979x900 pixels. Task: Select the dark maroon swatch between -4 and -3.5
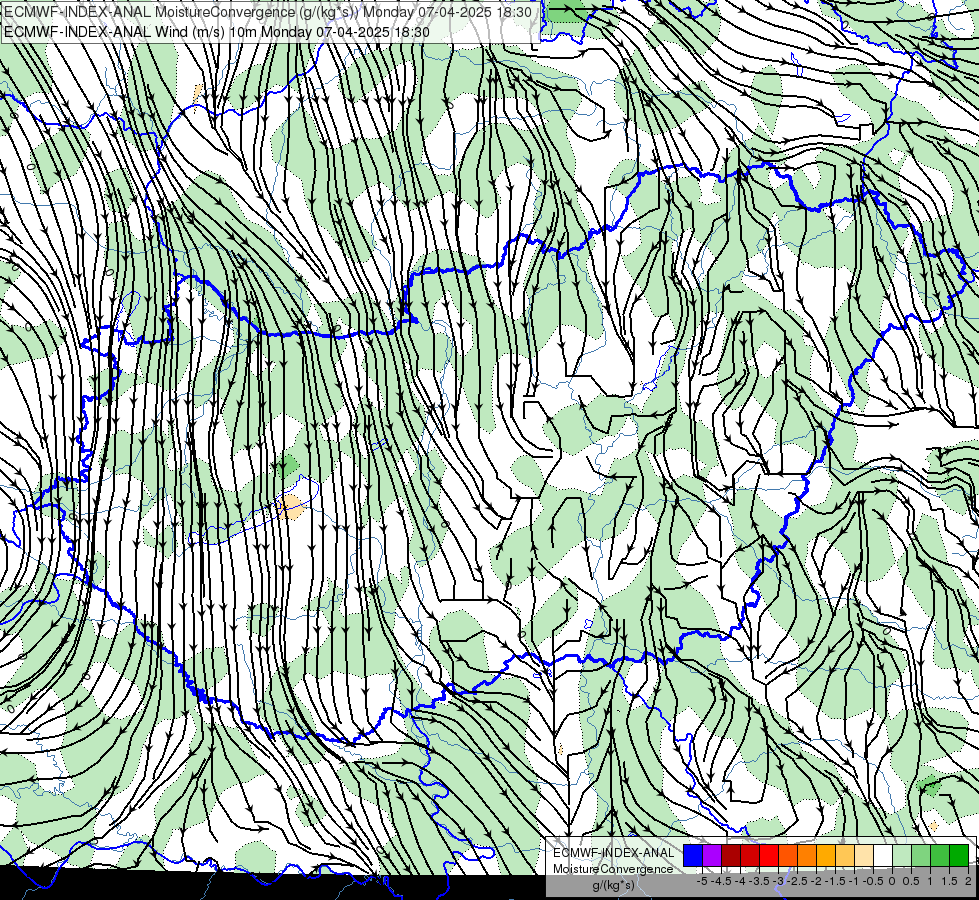tap(731, 856)
